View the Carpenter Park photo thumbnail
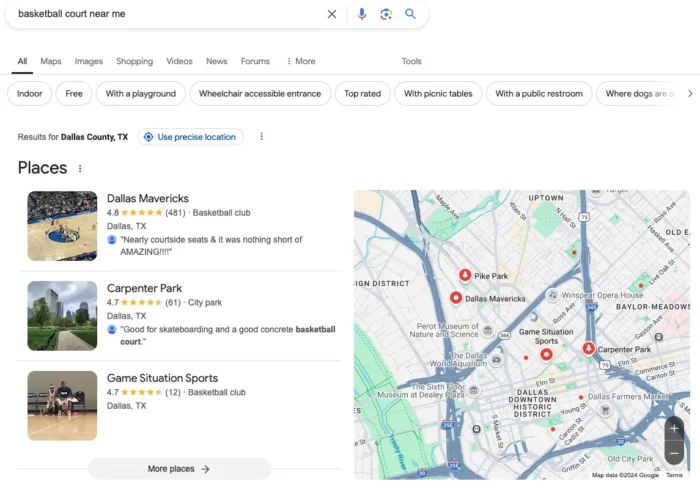Image resolution: width=700 pixels, height=490 pixels. click(x=62, y=316)
